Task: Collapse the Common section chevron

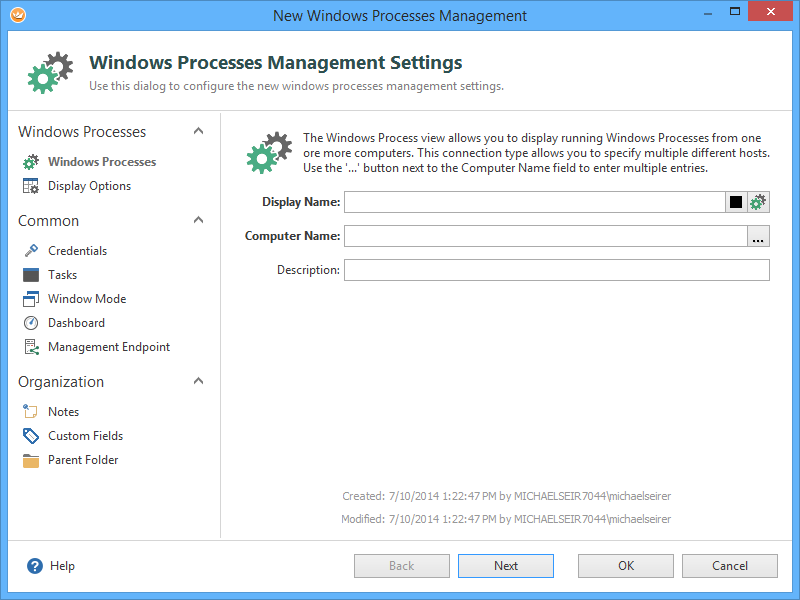Action: coord(198,221)
